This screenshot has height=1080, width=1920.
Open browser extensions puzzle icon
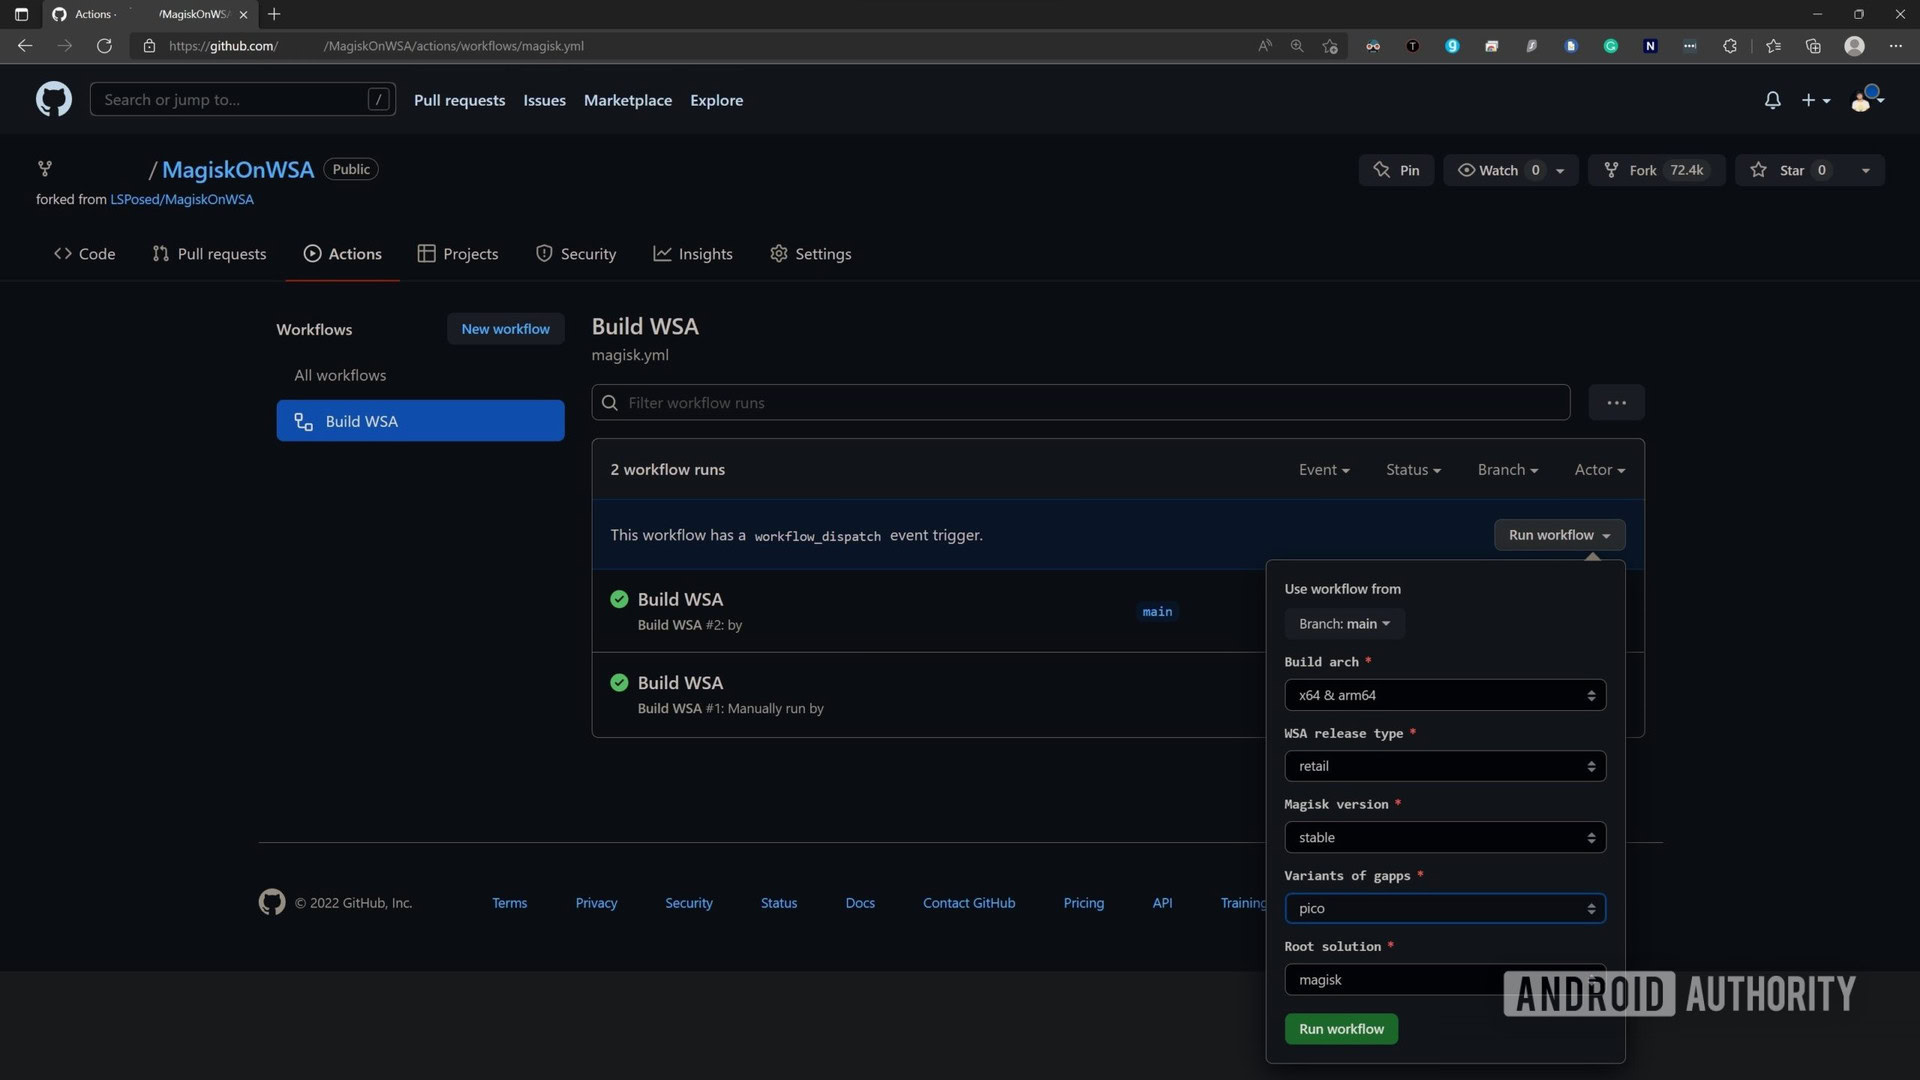click(1729, 46)
